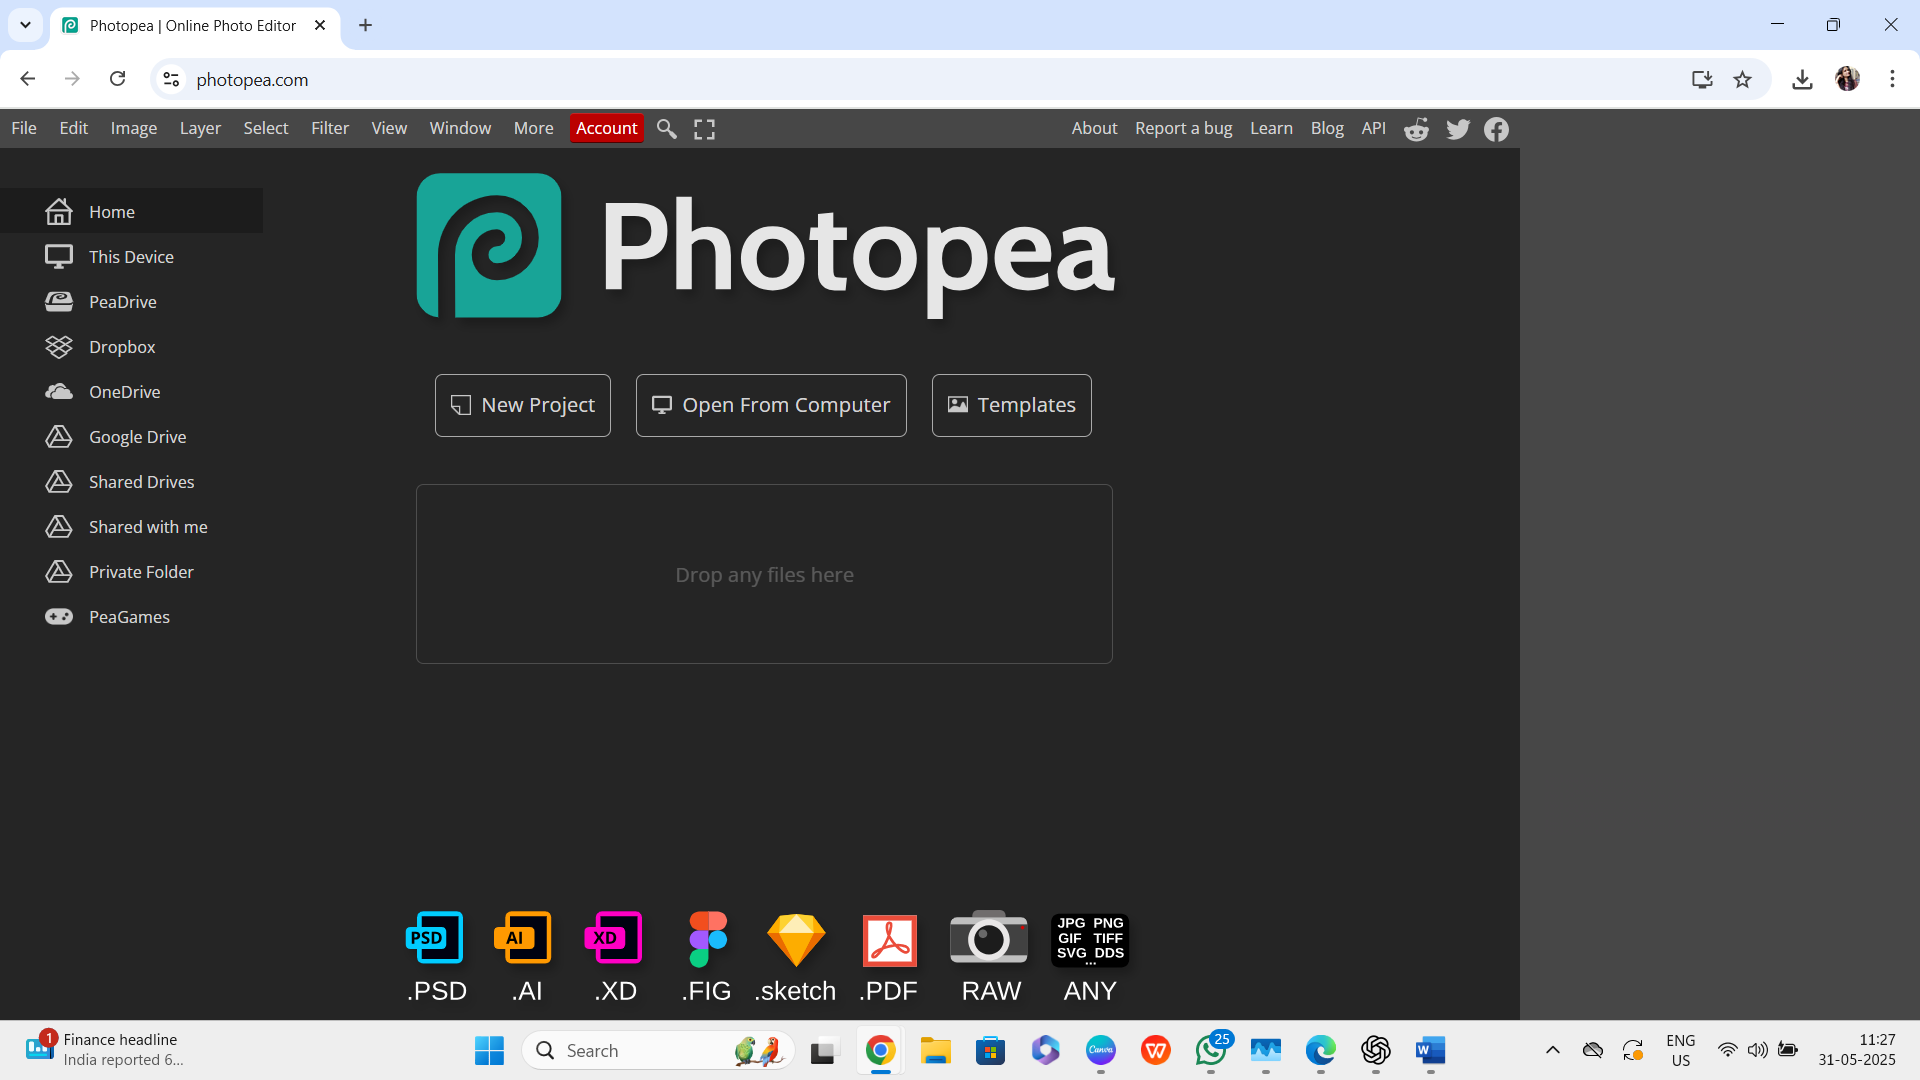1920x1080 pixels.
Task: Open the Filter menu
Action: [x=329, y=128]
